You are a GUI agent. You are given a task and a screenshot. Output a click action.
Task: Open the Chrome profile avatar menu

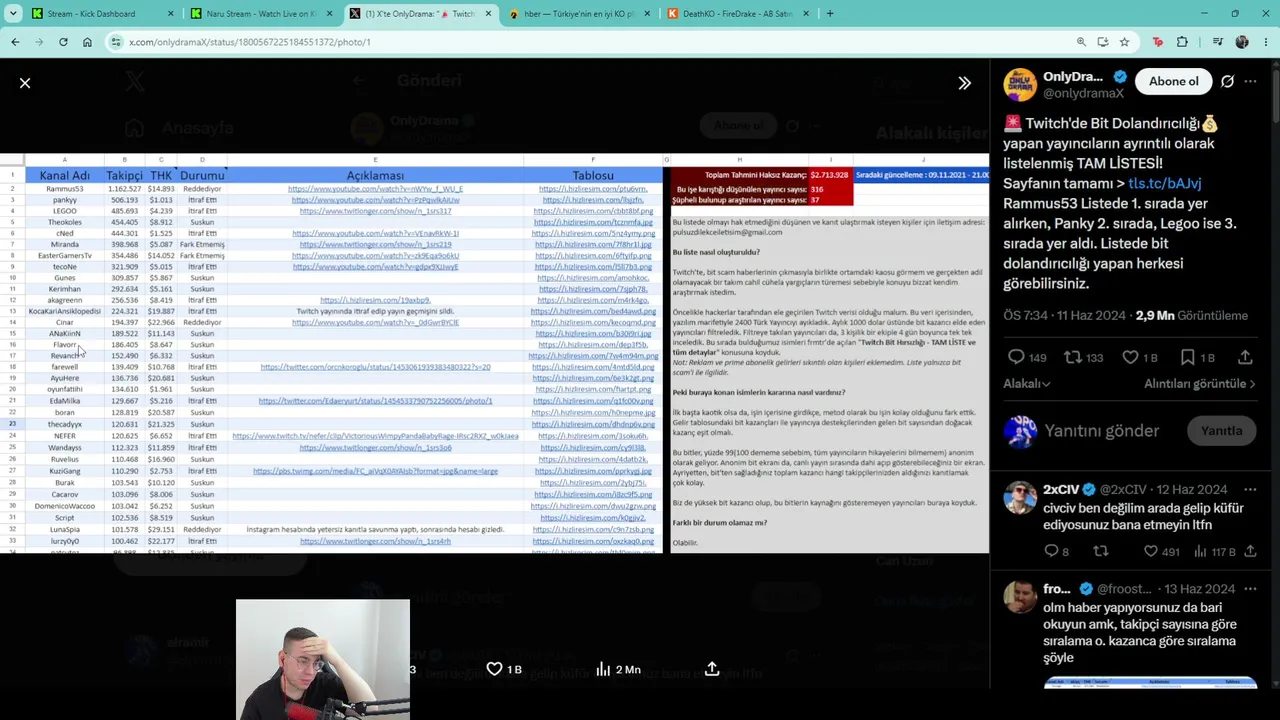click(x=1242, y=42)
